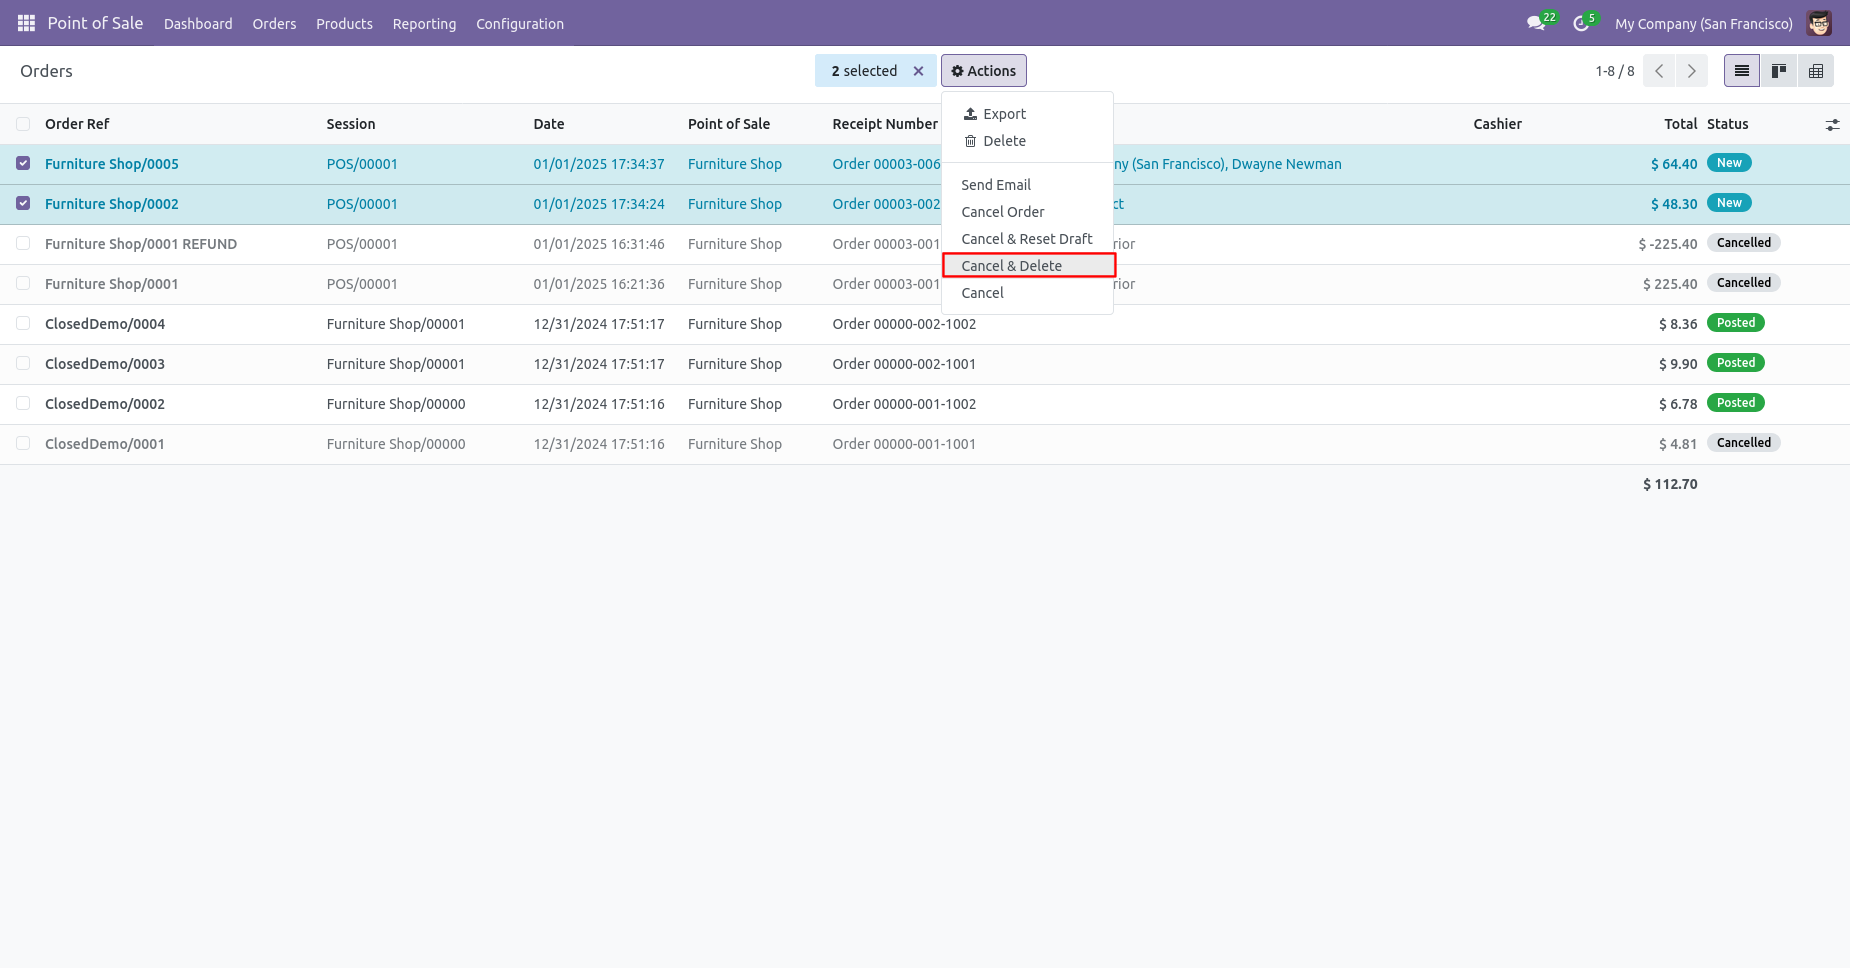Viewport: 1850px width, 968px height.
Task: Open the activities clock icon with badge 5
Action: tap(1584, 22)
